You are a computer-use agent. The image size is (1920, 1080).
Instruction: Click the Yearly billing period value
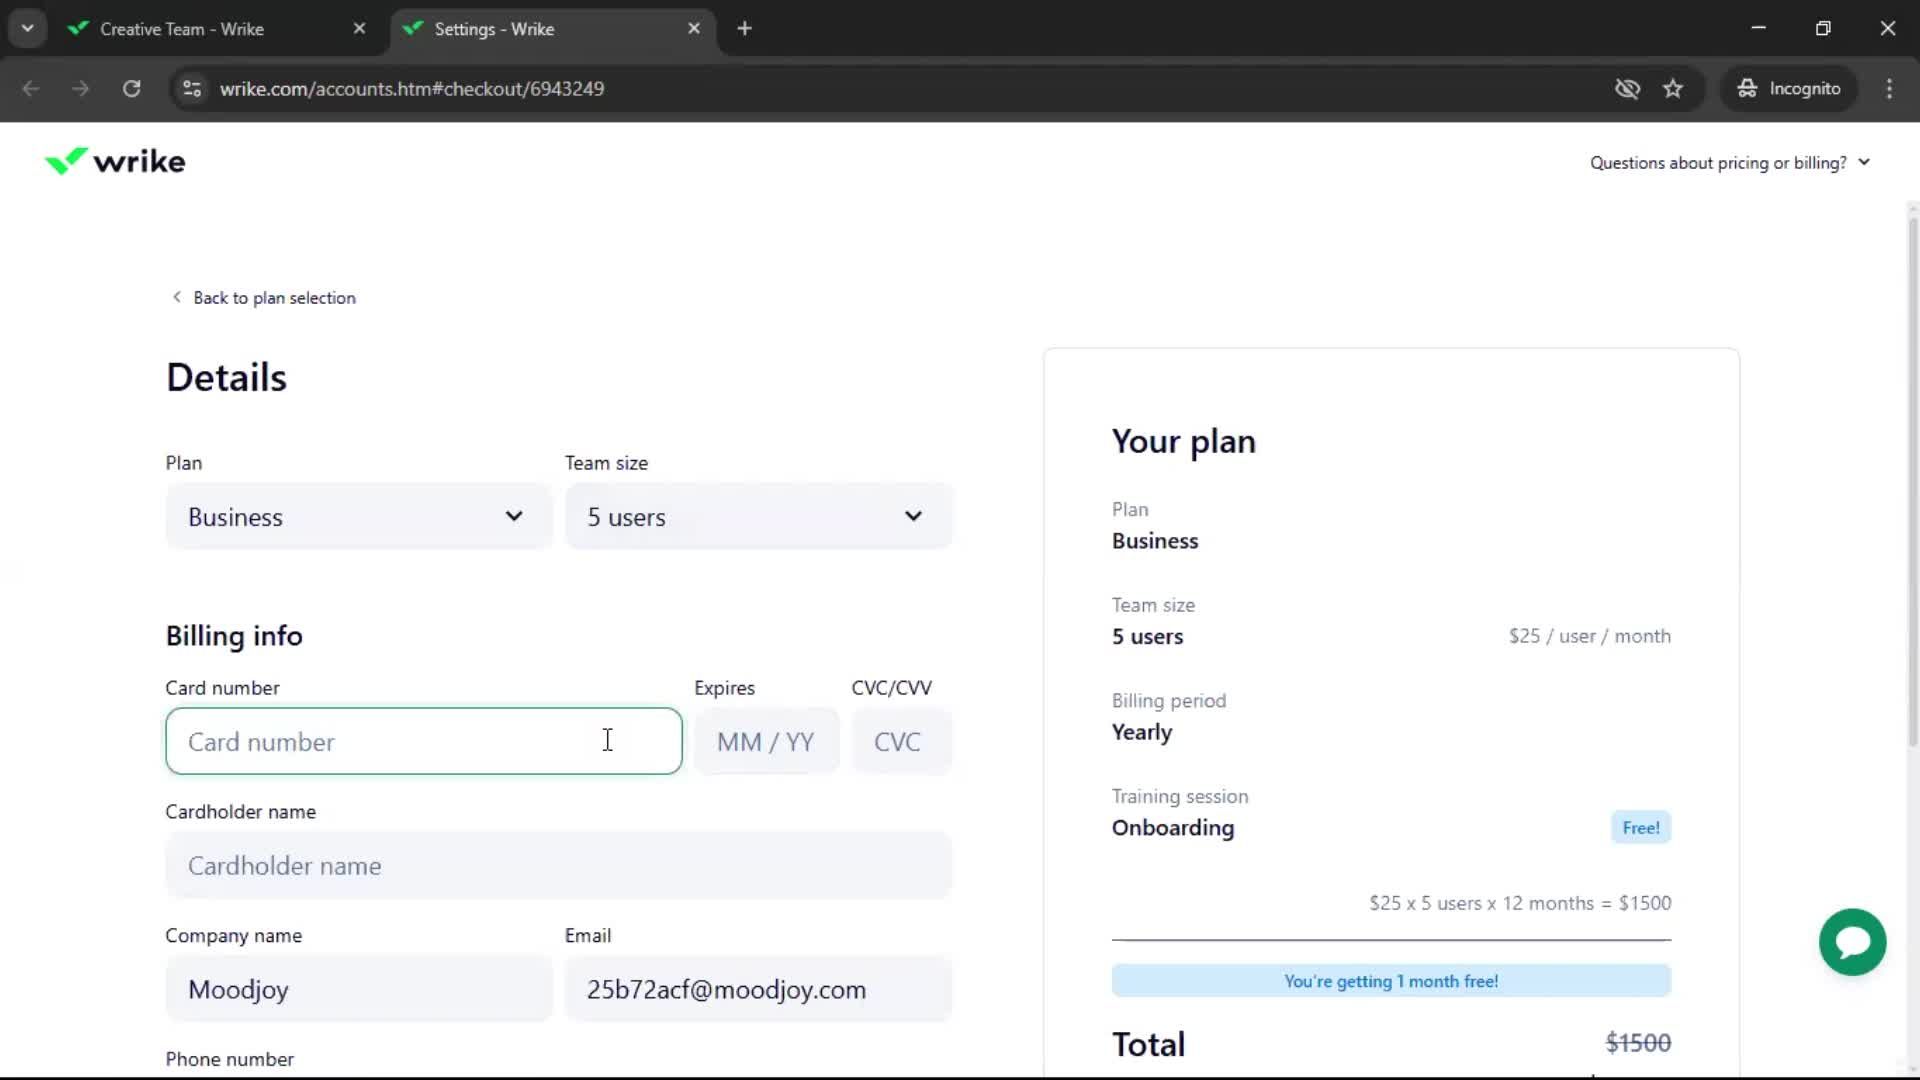(1141, 732)
